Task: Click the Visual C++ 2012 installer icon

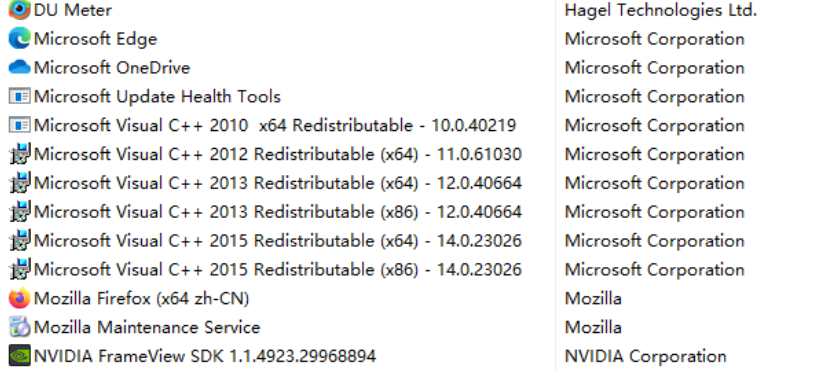Action: 19,154
